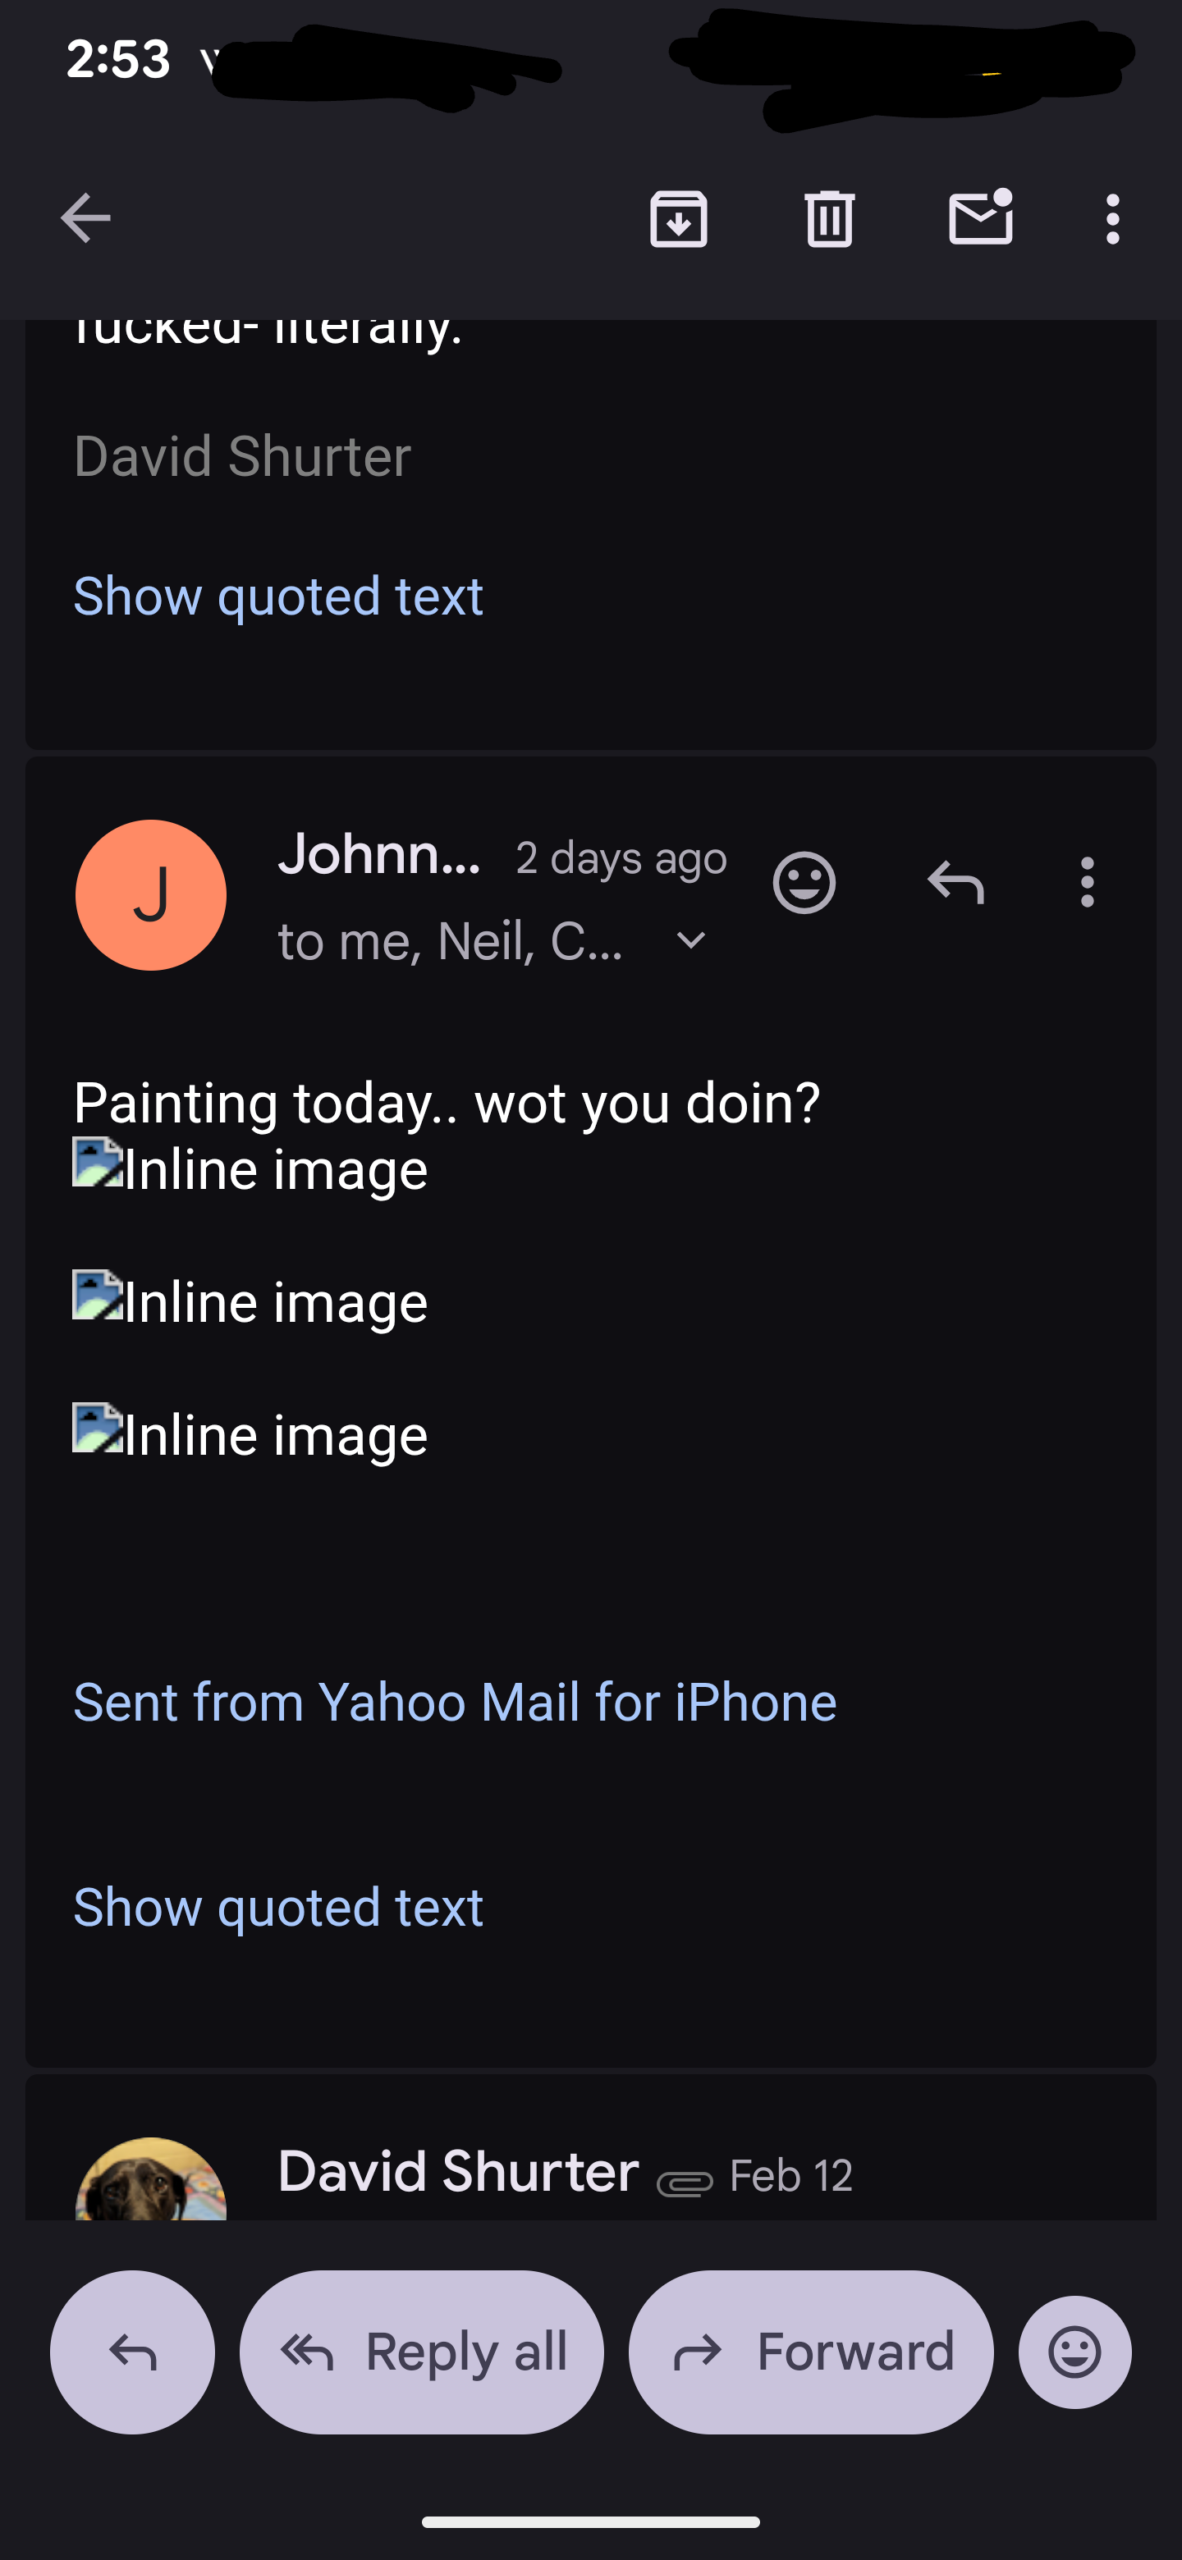
Task: Expand recipient details next to 'to me, Neil'
Action: click(x=691, y=941)
